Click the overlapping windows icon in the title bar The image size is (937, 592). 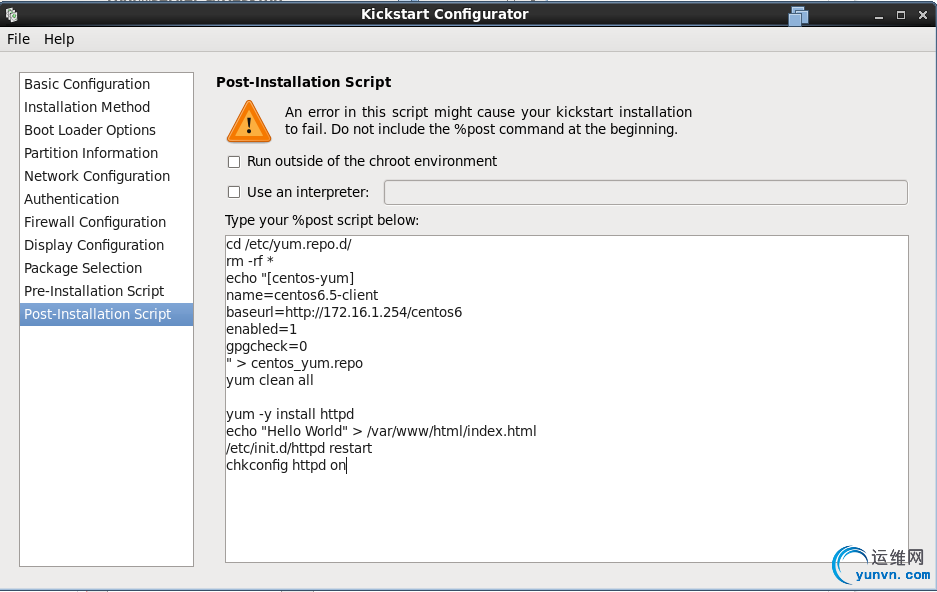(797, 15)
